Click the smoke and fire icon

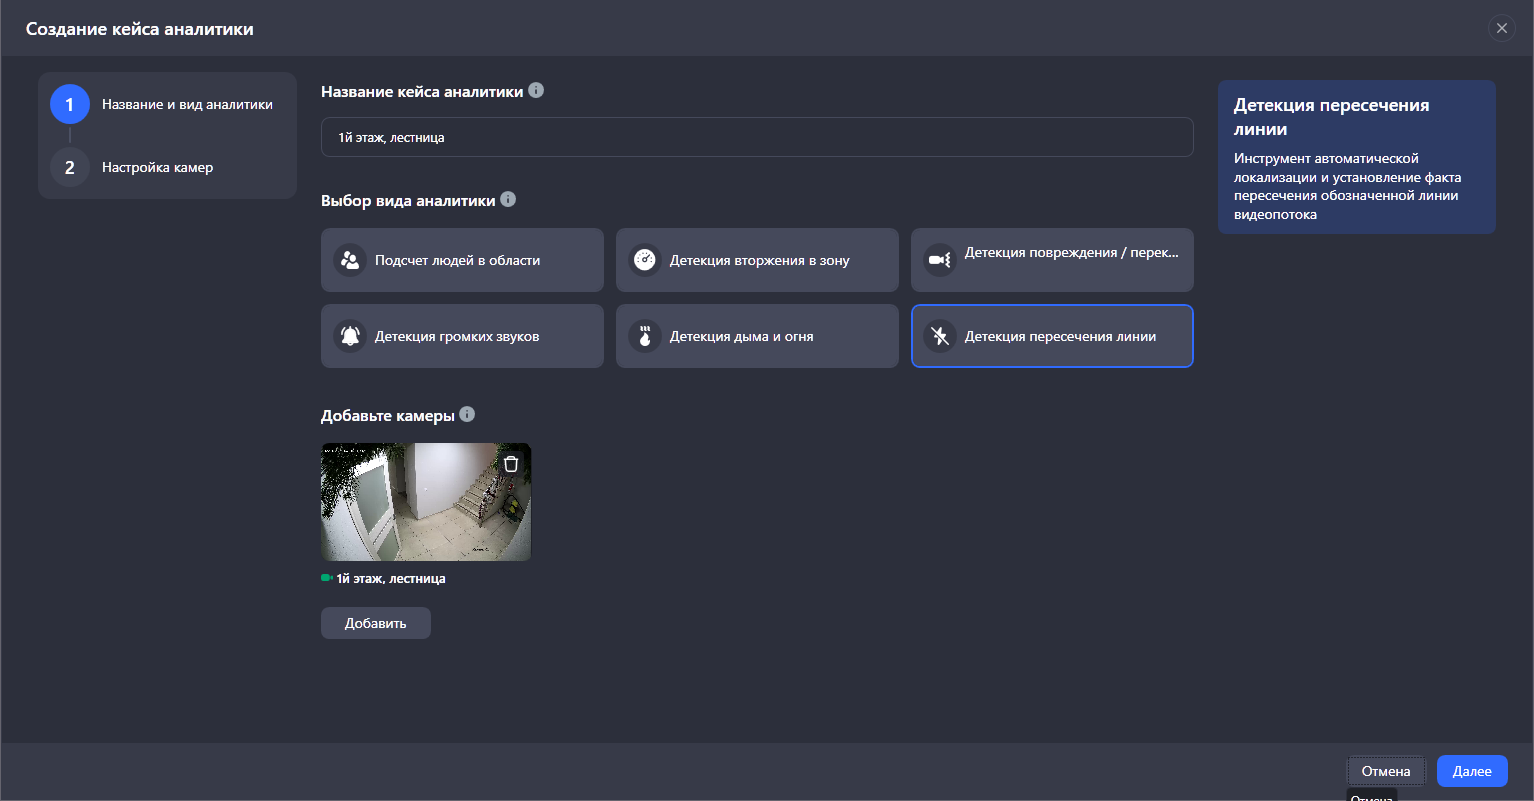(x=645, y=336)
